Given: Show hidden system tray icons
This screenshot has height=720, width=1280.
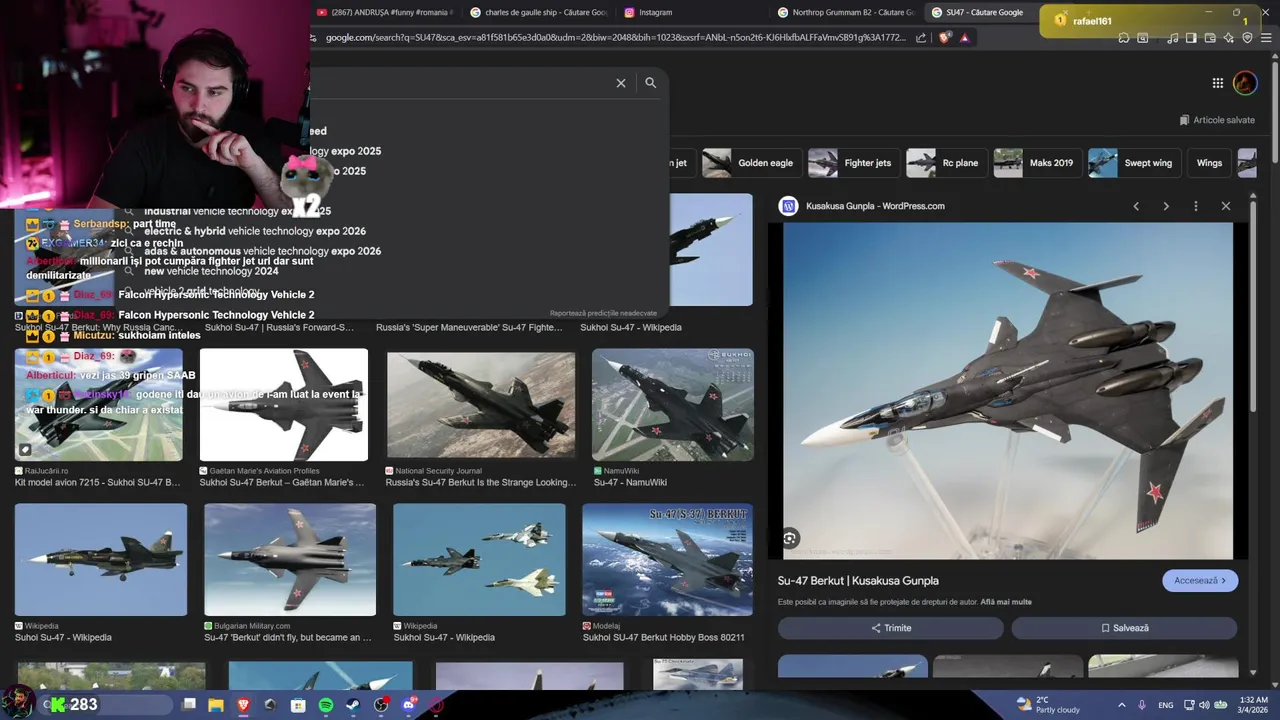Looking at the screenshot, I should pyautogui.click(x=1121, y=705).
